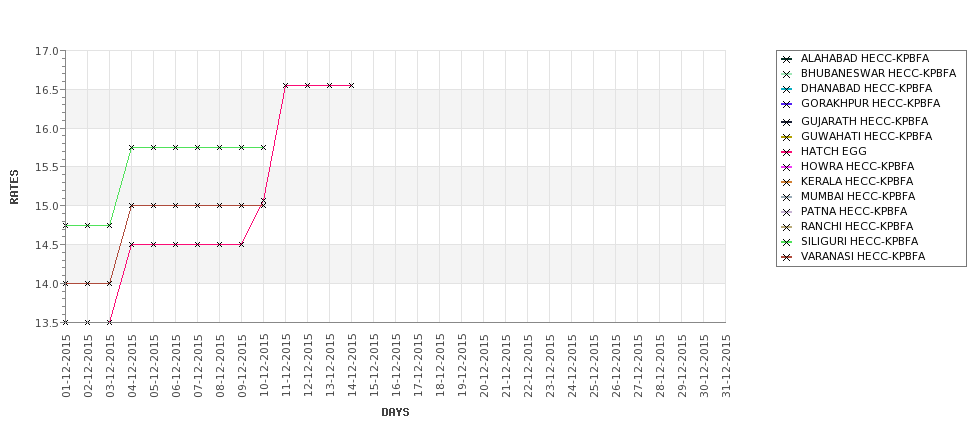This screenshot has height=429, width=975.
Task: Click the VARANASI HECC-KPBFA legend marker
Action: [x=787, y=257]
